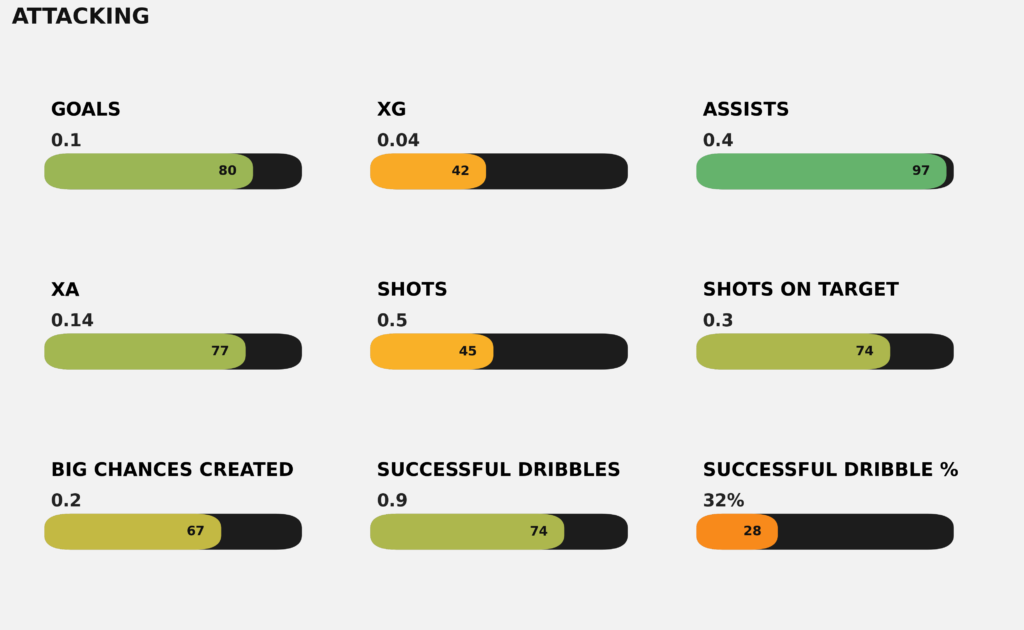Select the ASSISTS stat label
This screenshot has height=630, width=1024.
point(746,110)
